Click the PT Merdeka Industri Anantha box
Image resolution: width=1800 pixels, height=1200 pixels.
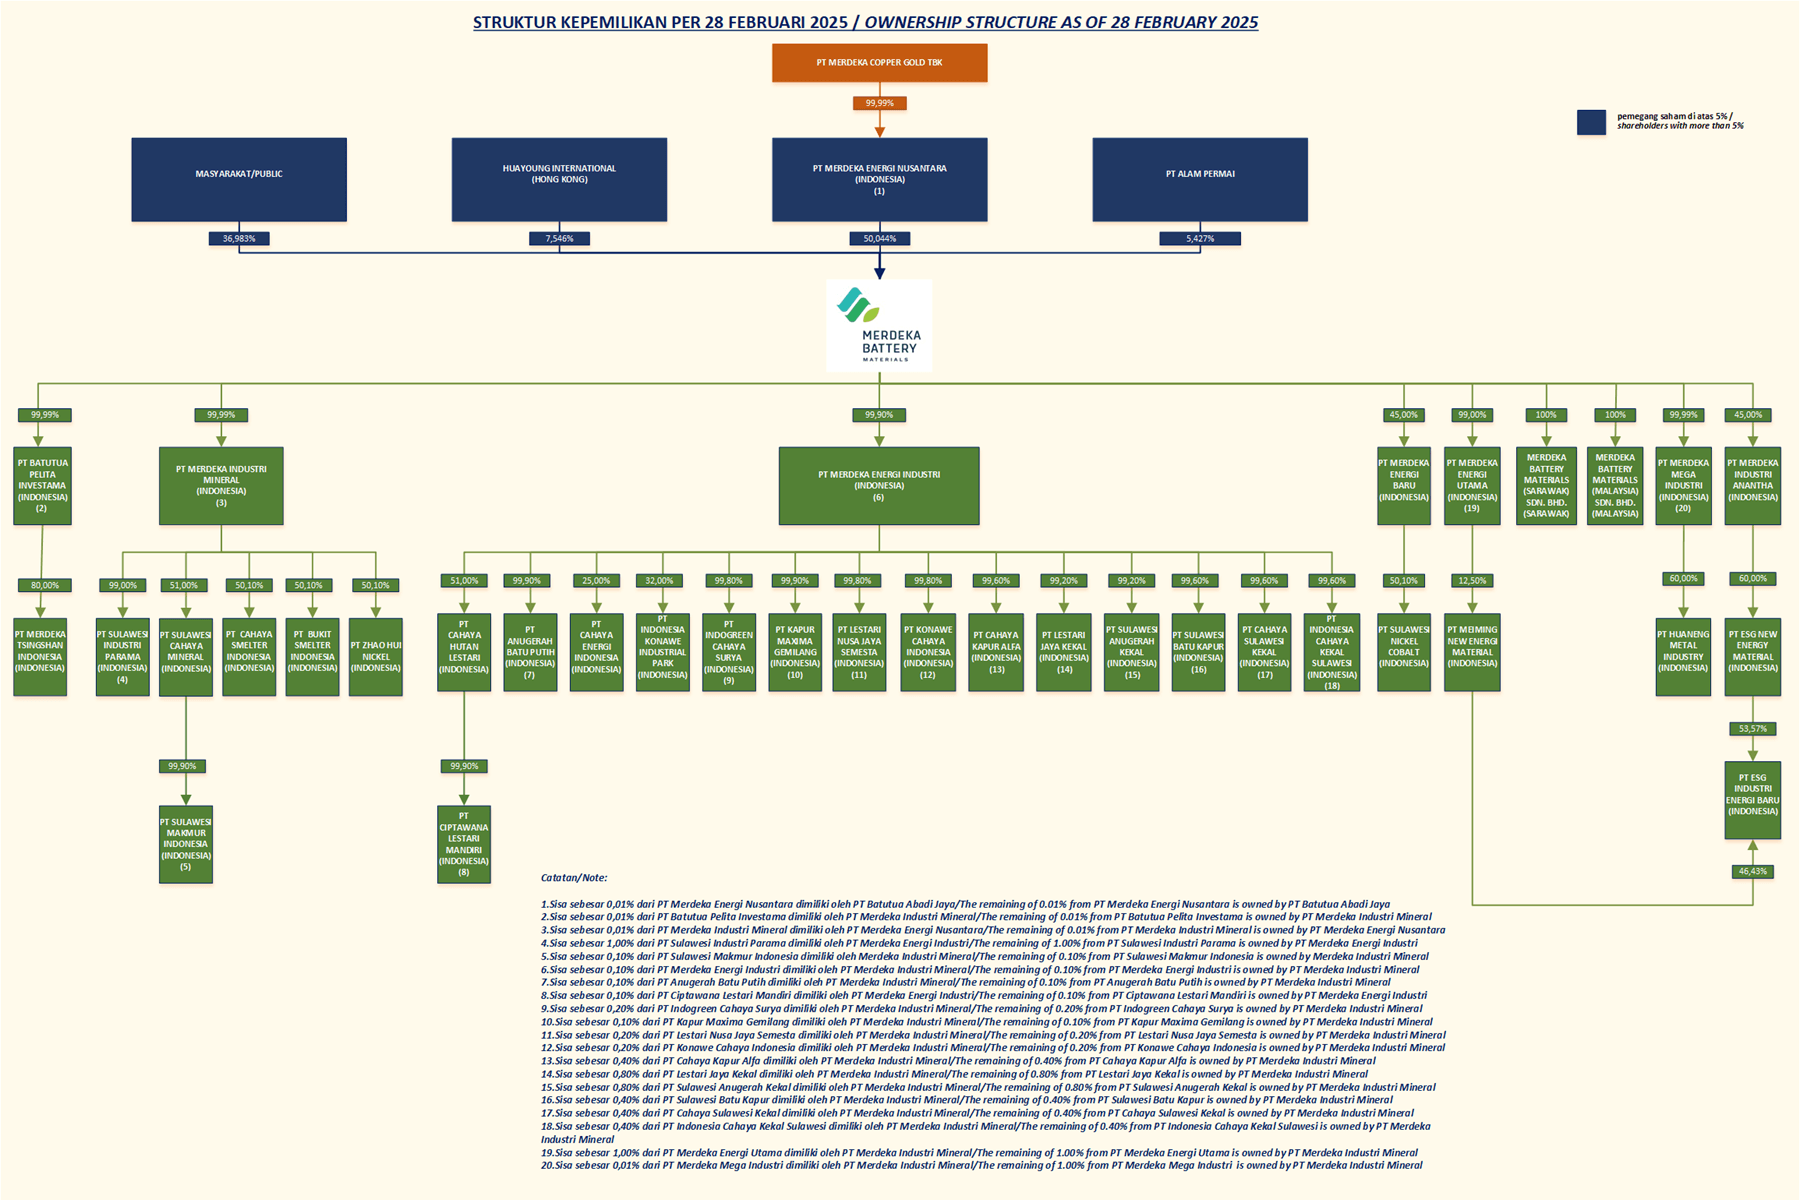(1753, 485)
